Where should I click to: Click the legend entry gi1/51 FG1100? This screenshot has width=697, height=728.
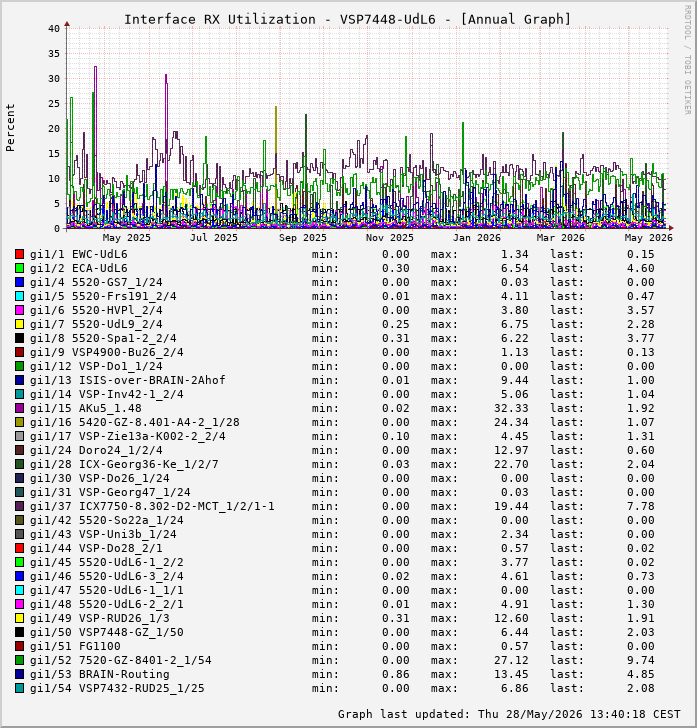coord(75,646)
